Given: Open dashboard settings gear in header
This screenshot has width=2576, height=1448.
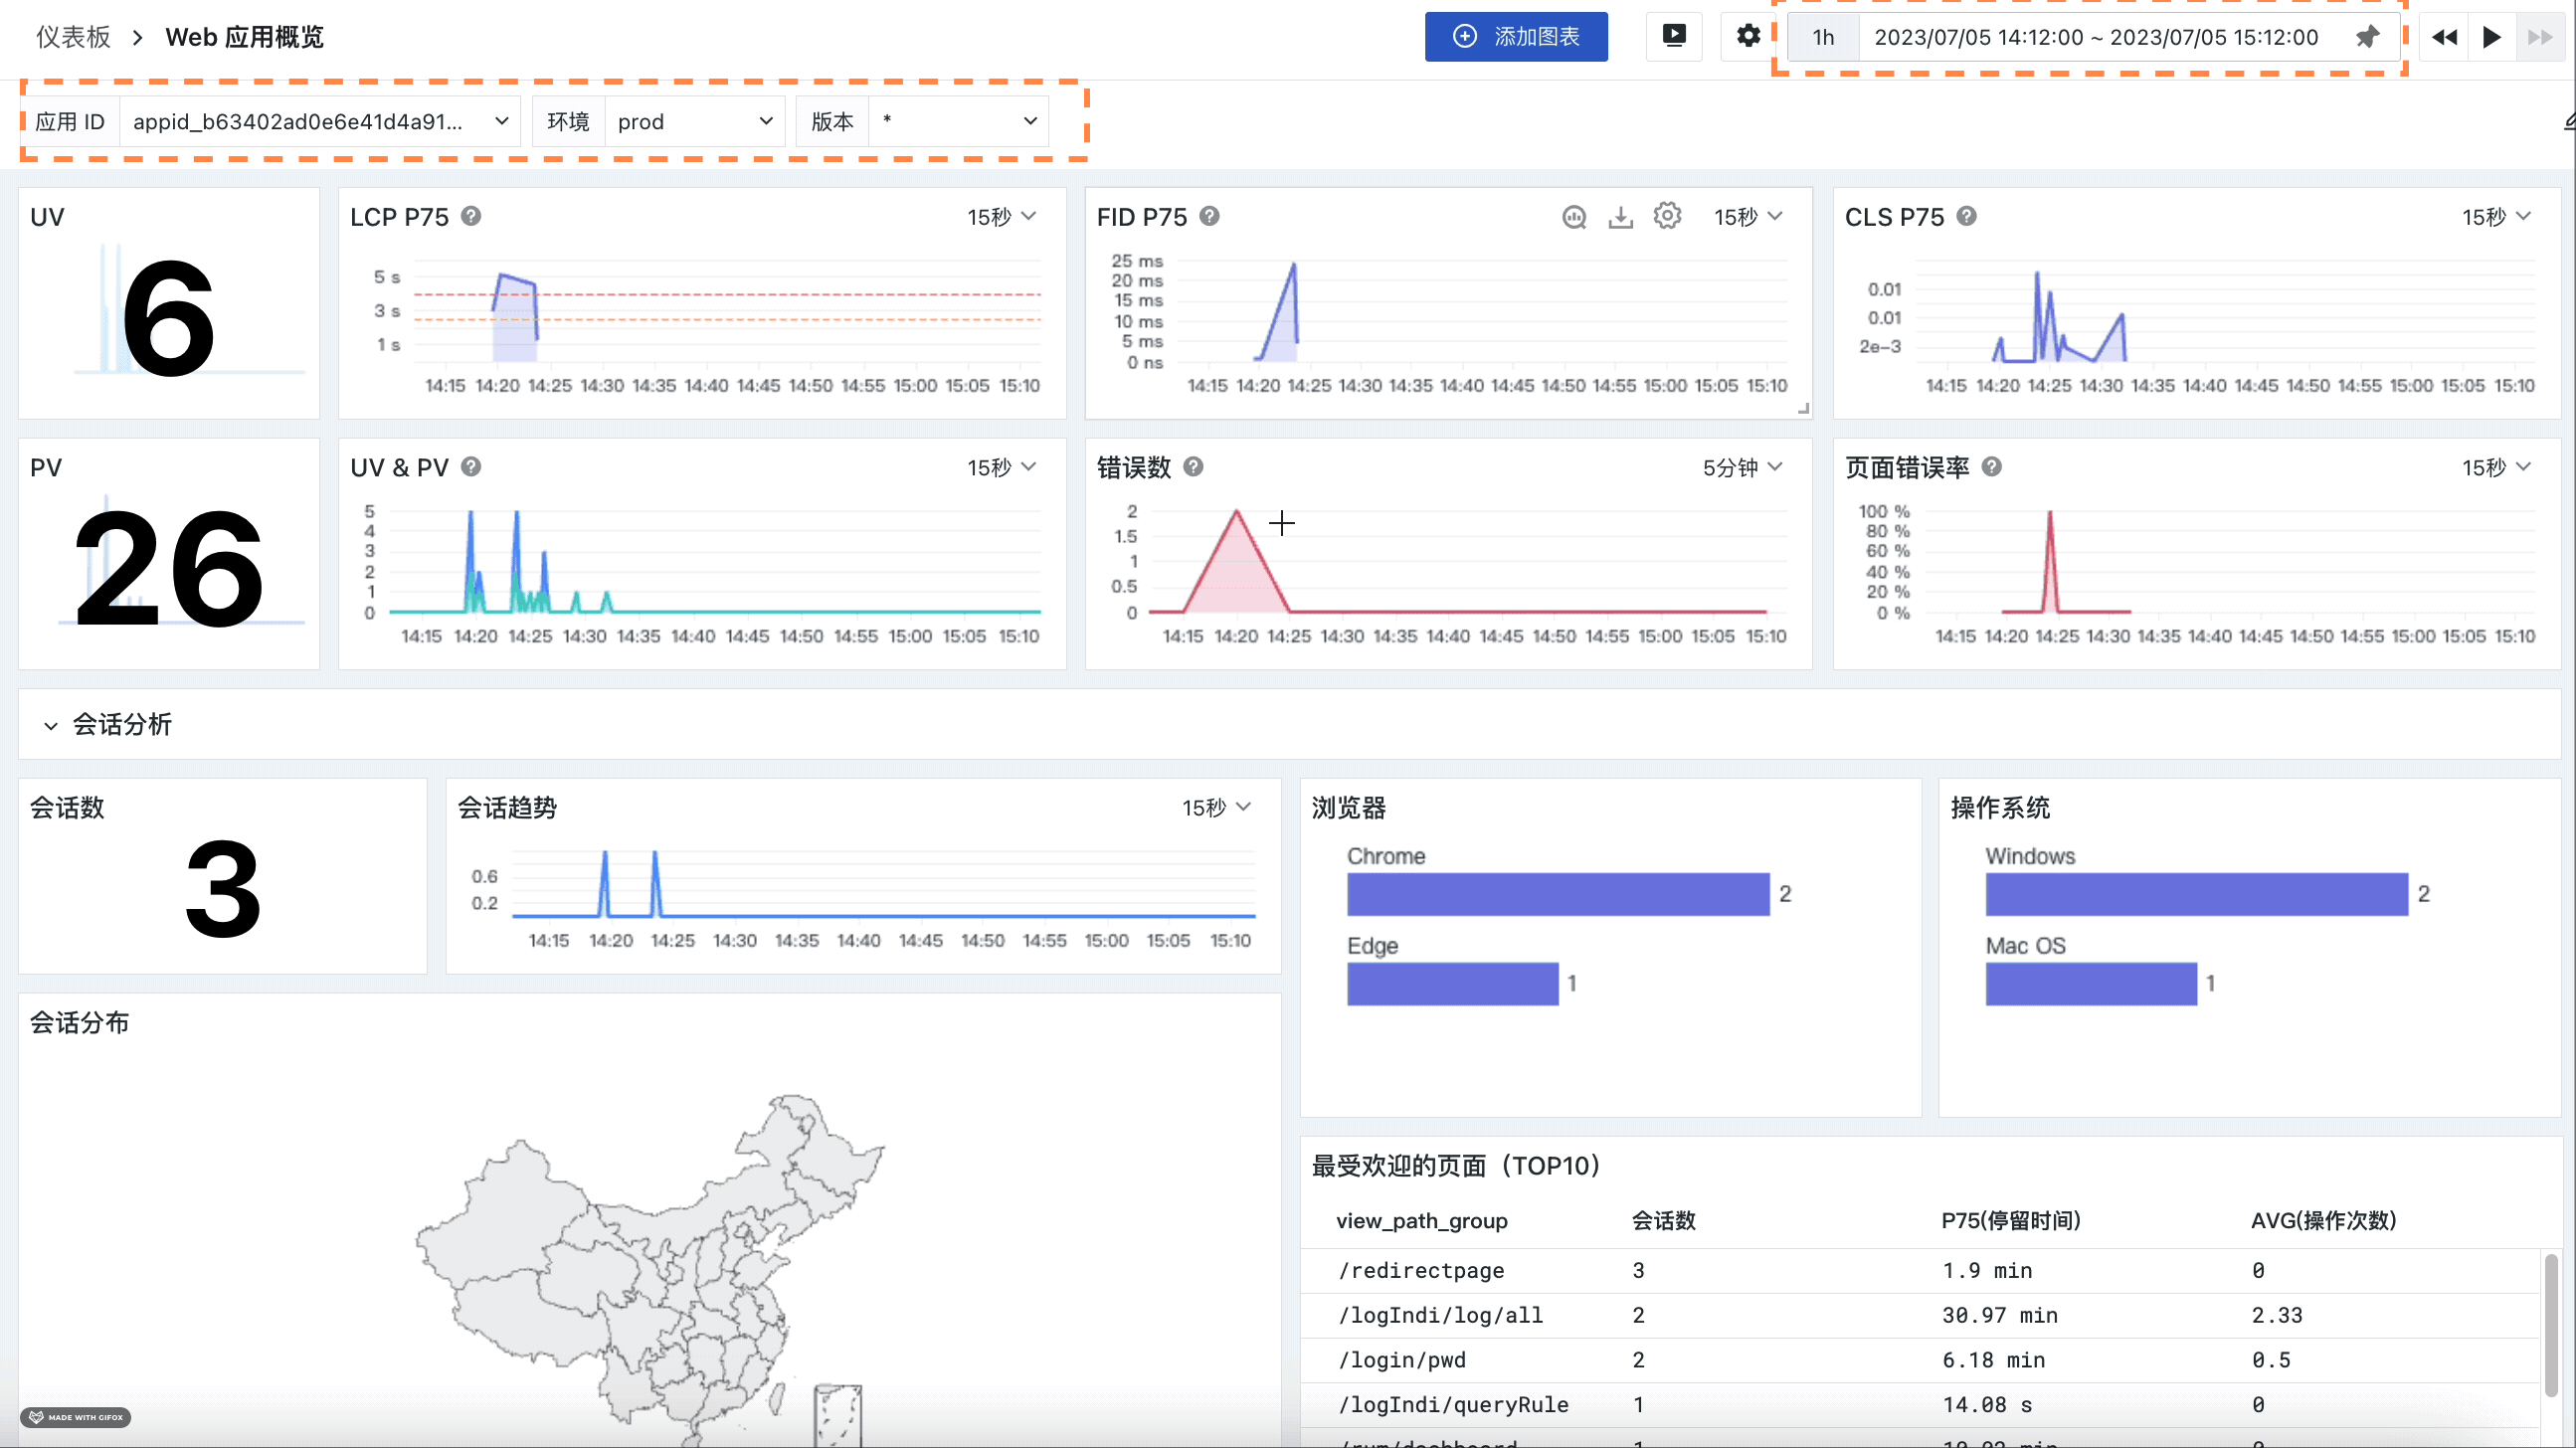Looking at the screenshot, I should pos(1748,37).
